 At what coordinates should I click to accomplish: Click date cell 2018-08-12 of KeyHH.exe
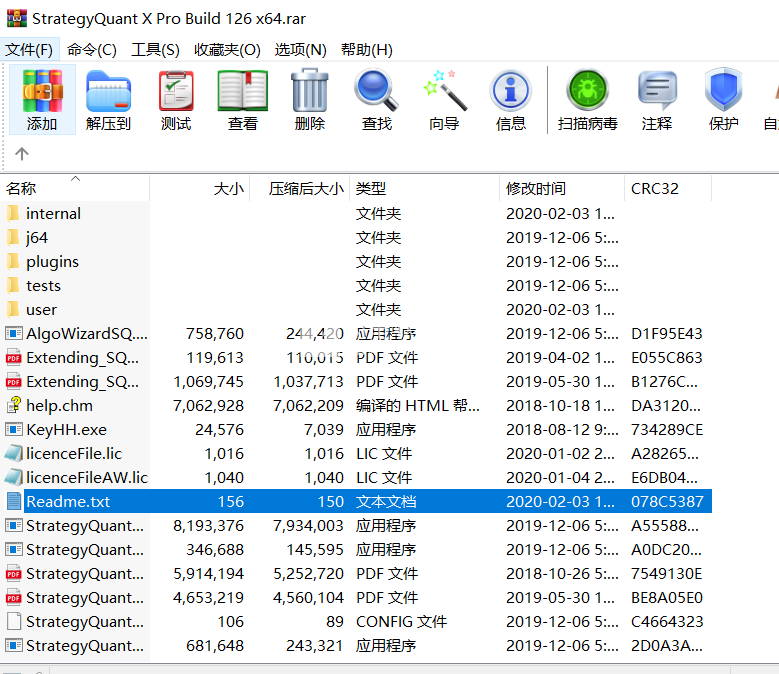(562, 429)
